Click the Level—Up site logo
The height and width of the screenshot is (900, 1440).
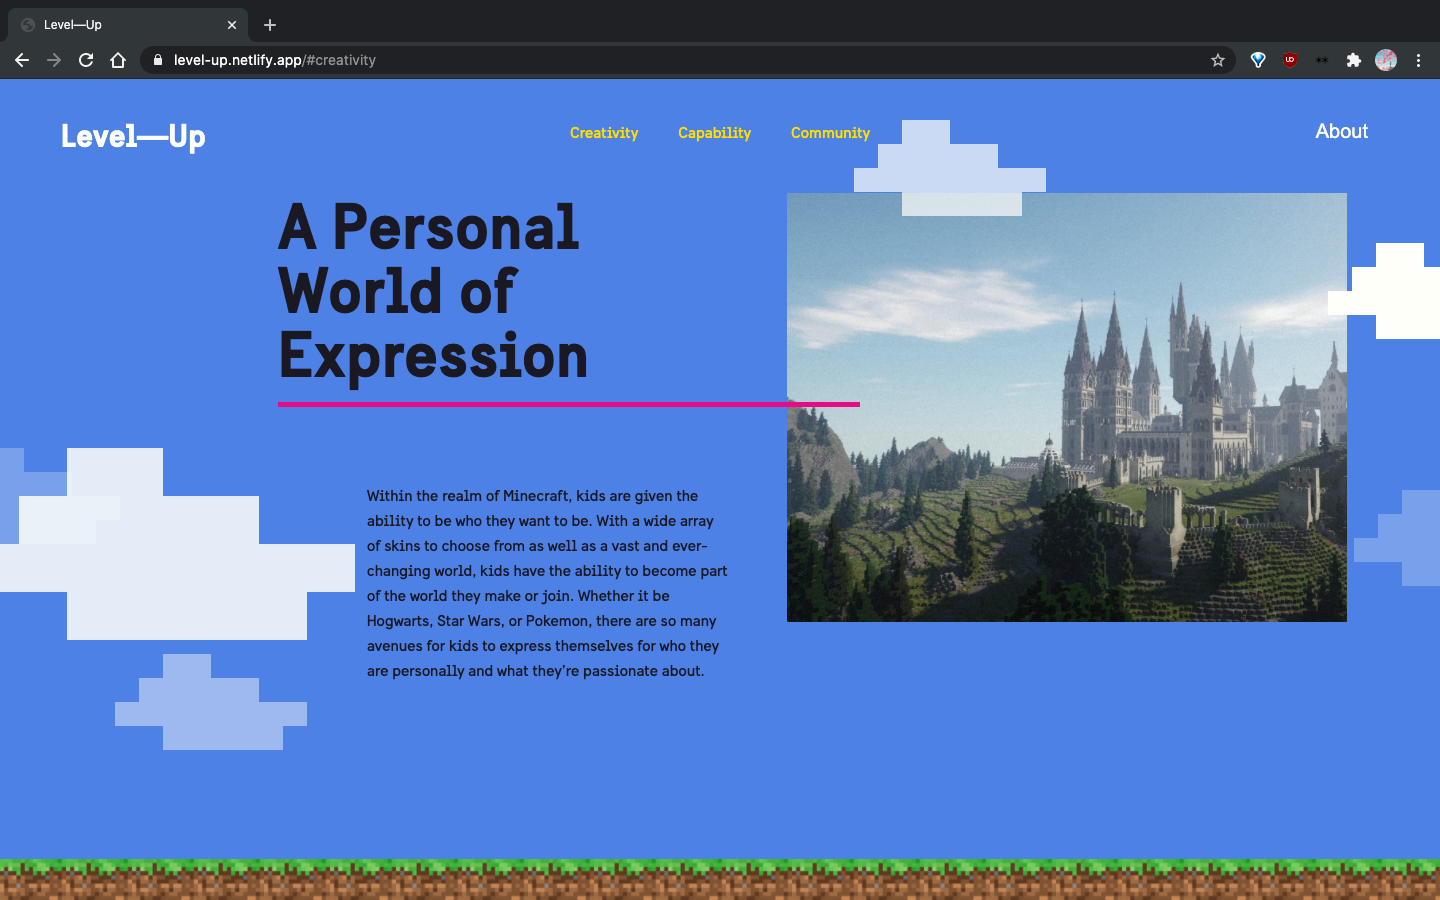coord(133,136)
